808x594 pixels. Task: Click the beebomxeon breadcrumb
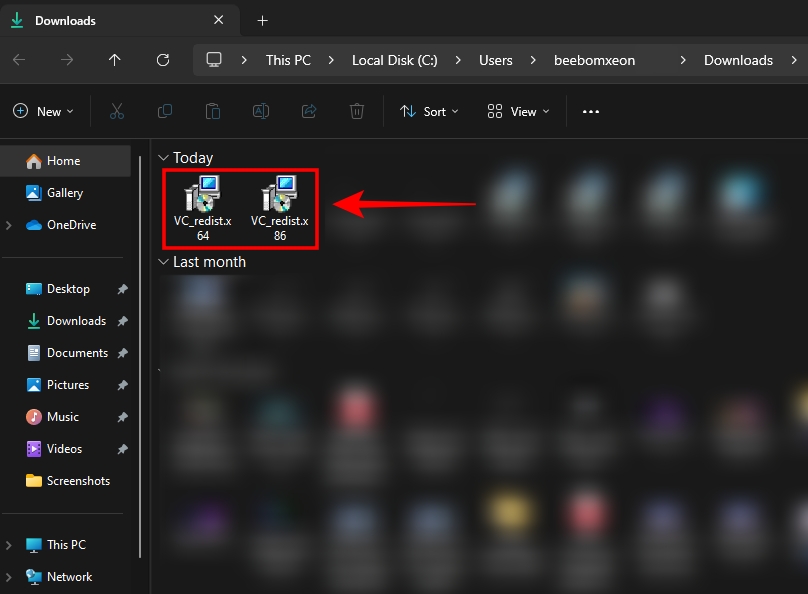(594, 60)
